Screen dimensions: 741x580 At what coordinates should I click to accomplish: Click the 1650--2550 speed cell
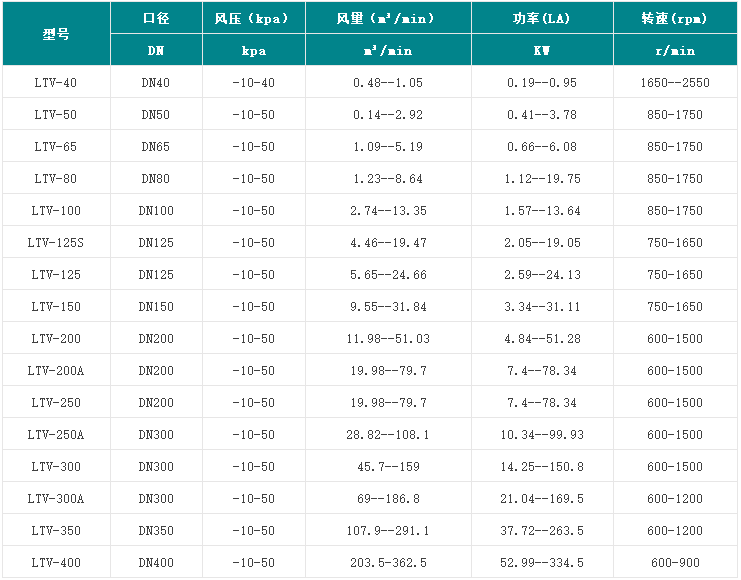675,83
